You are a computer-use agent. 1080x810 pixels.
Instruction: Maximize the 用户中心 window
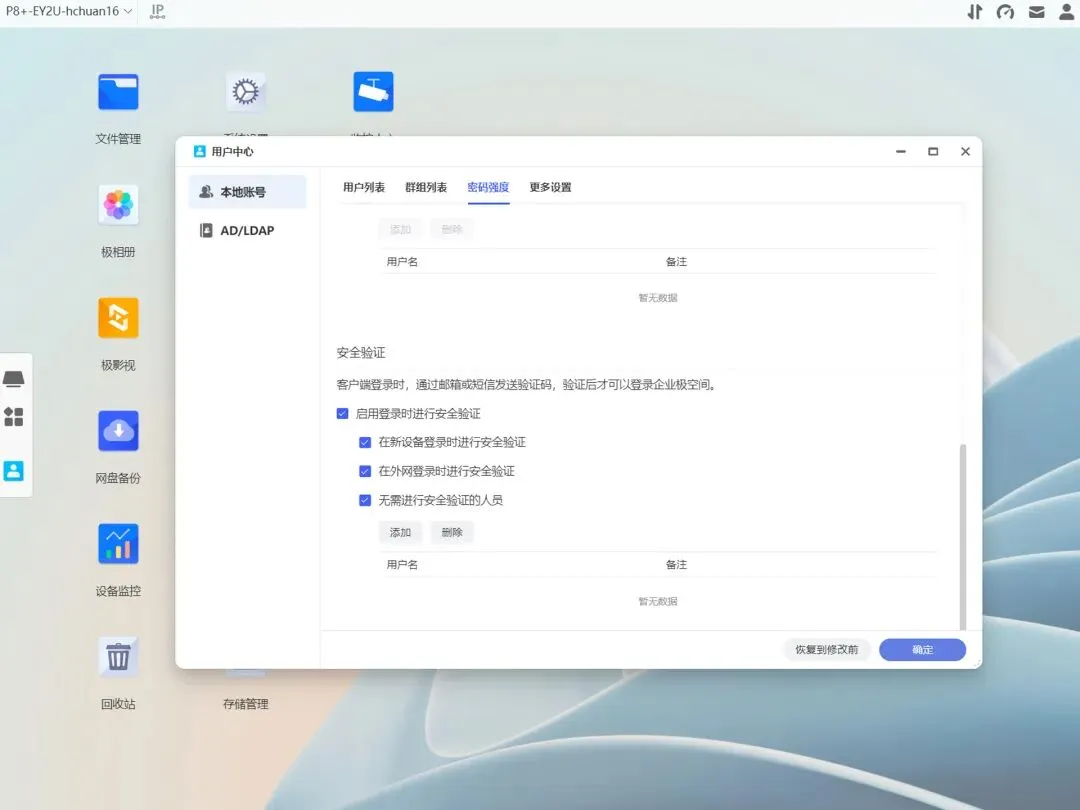[x=933, y=152]
